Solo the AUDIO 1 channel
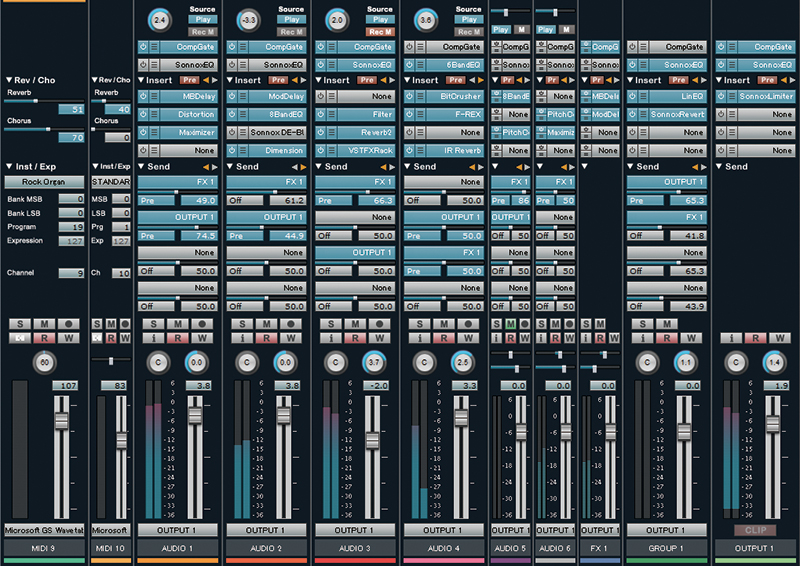This screenshot has height=566, width=800. (x=154, y=324)
